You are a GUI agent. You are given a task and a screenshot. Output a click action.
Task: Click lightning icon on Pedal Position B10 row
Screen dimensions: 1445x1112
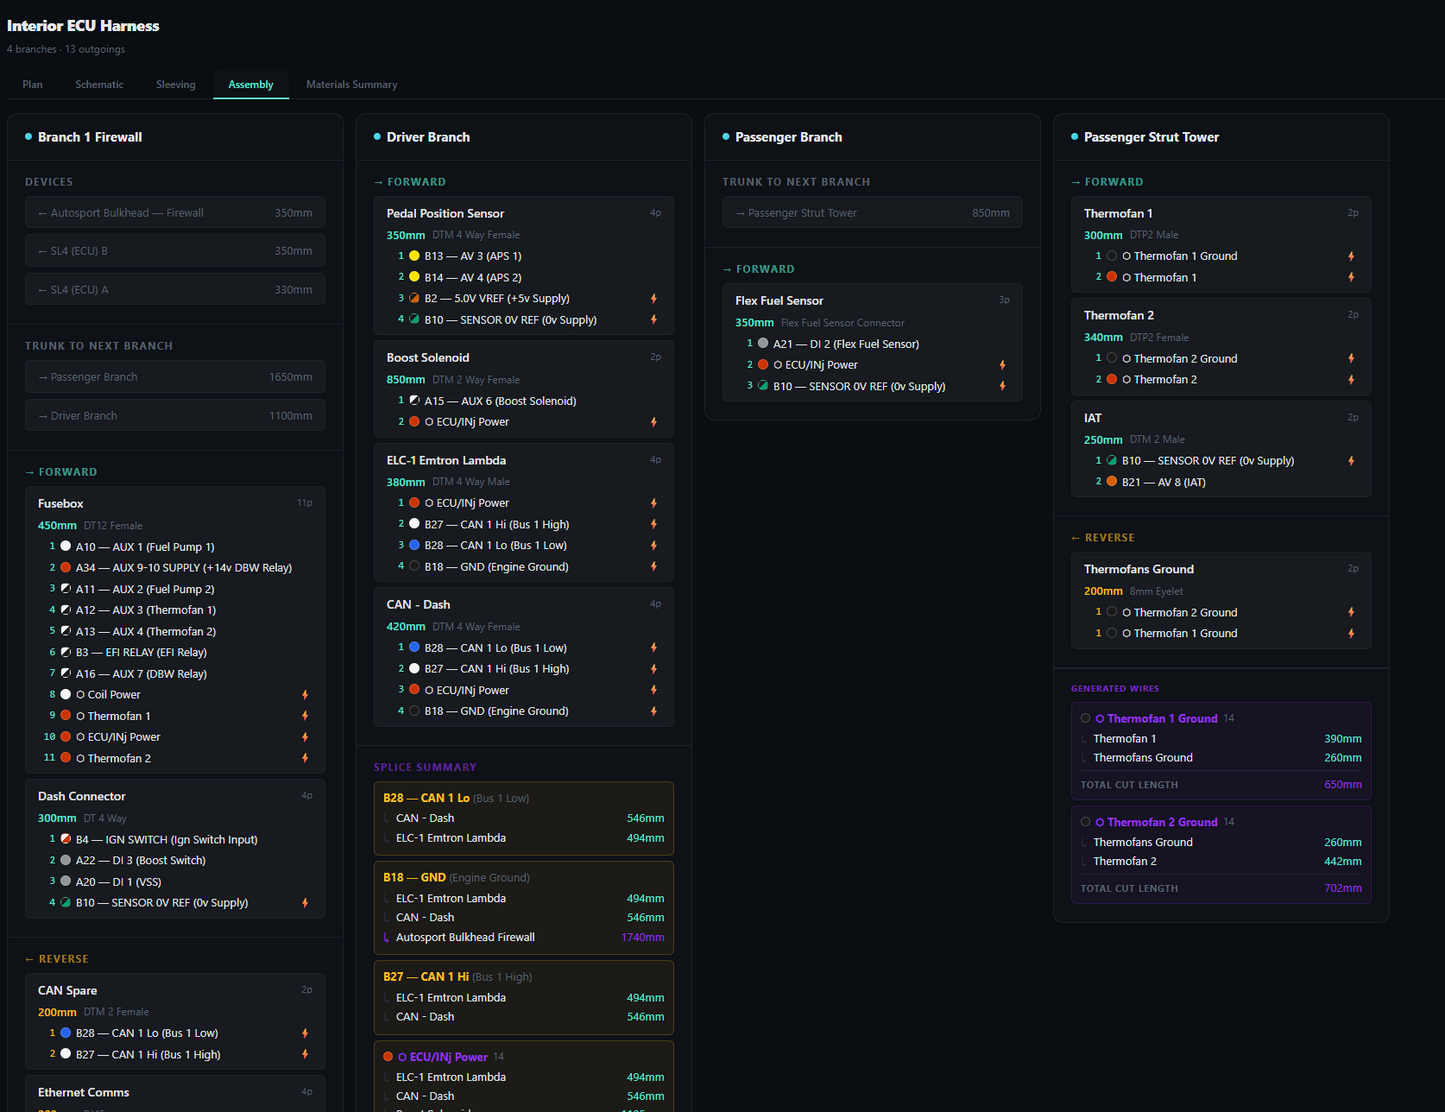tap(654, 320)
